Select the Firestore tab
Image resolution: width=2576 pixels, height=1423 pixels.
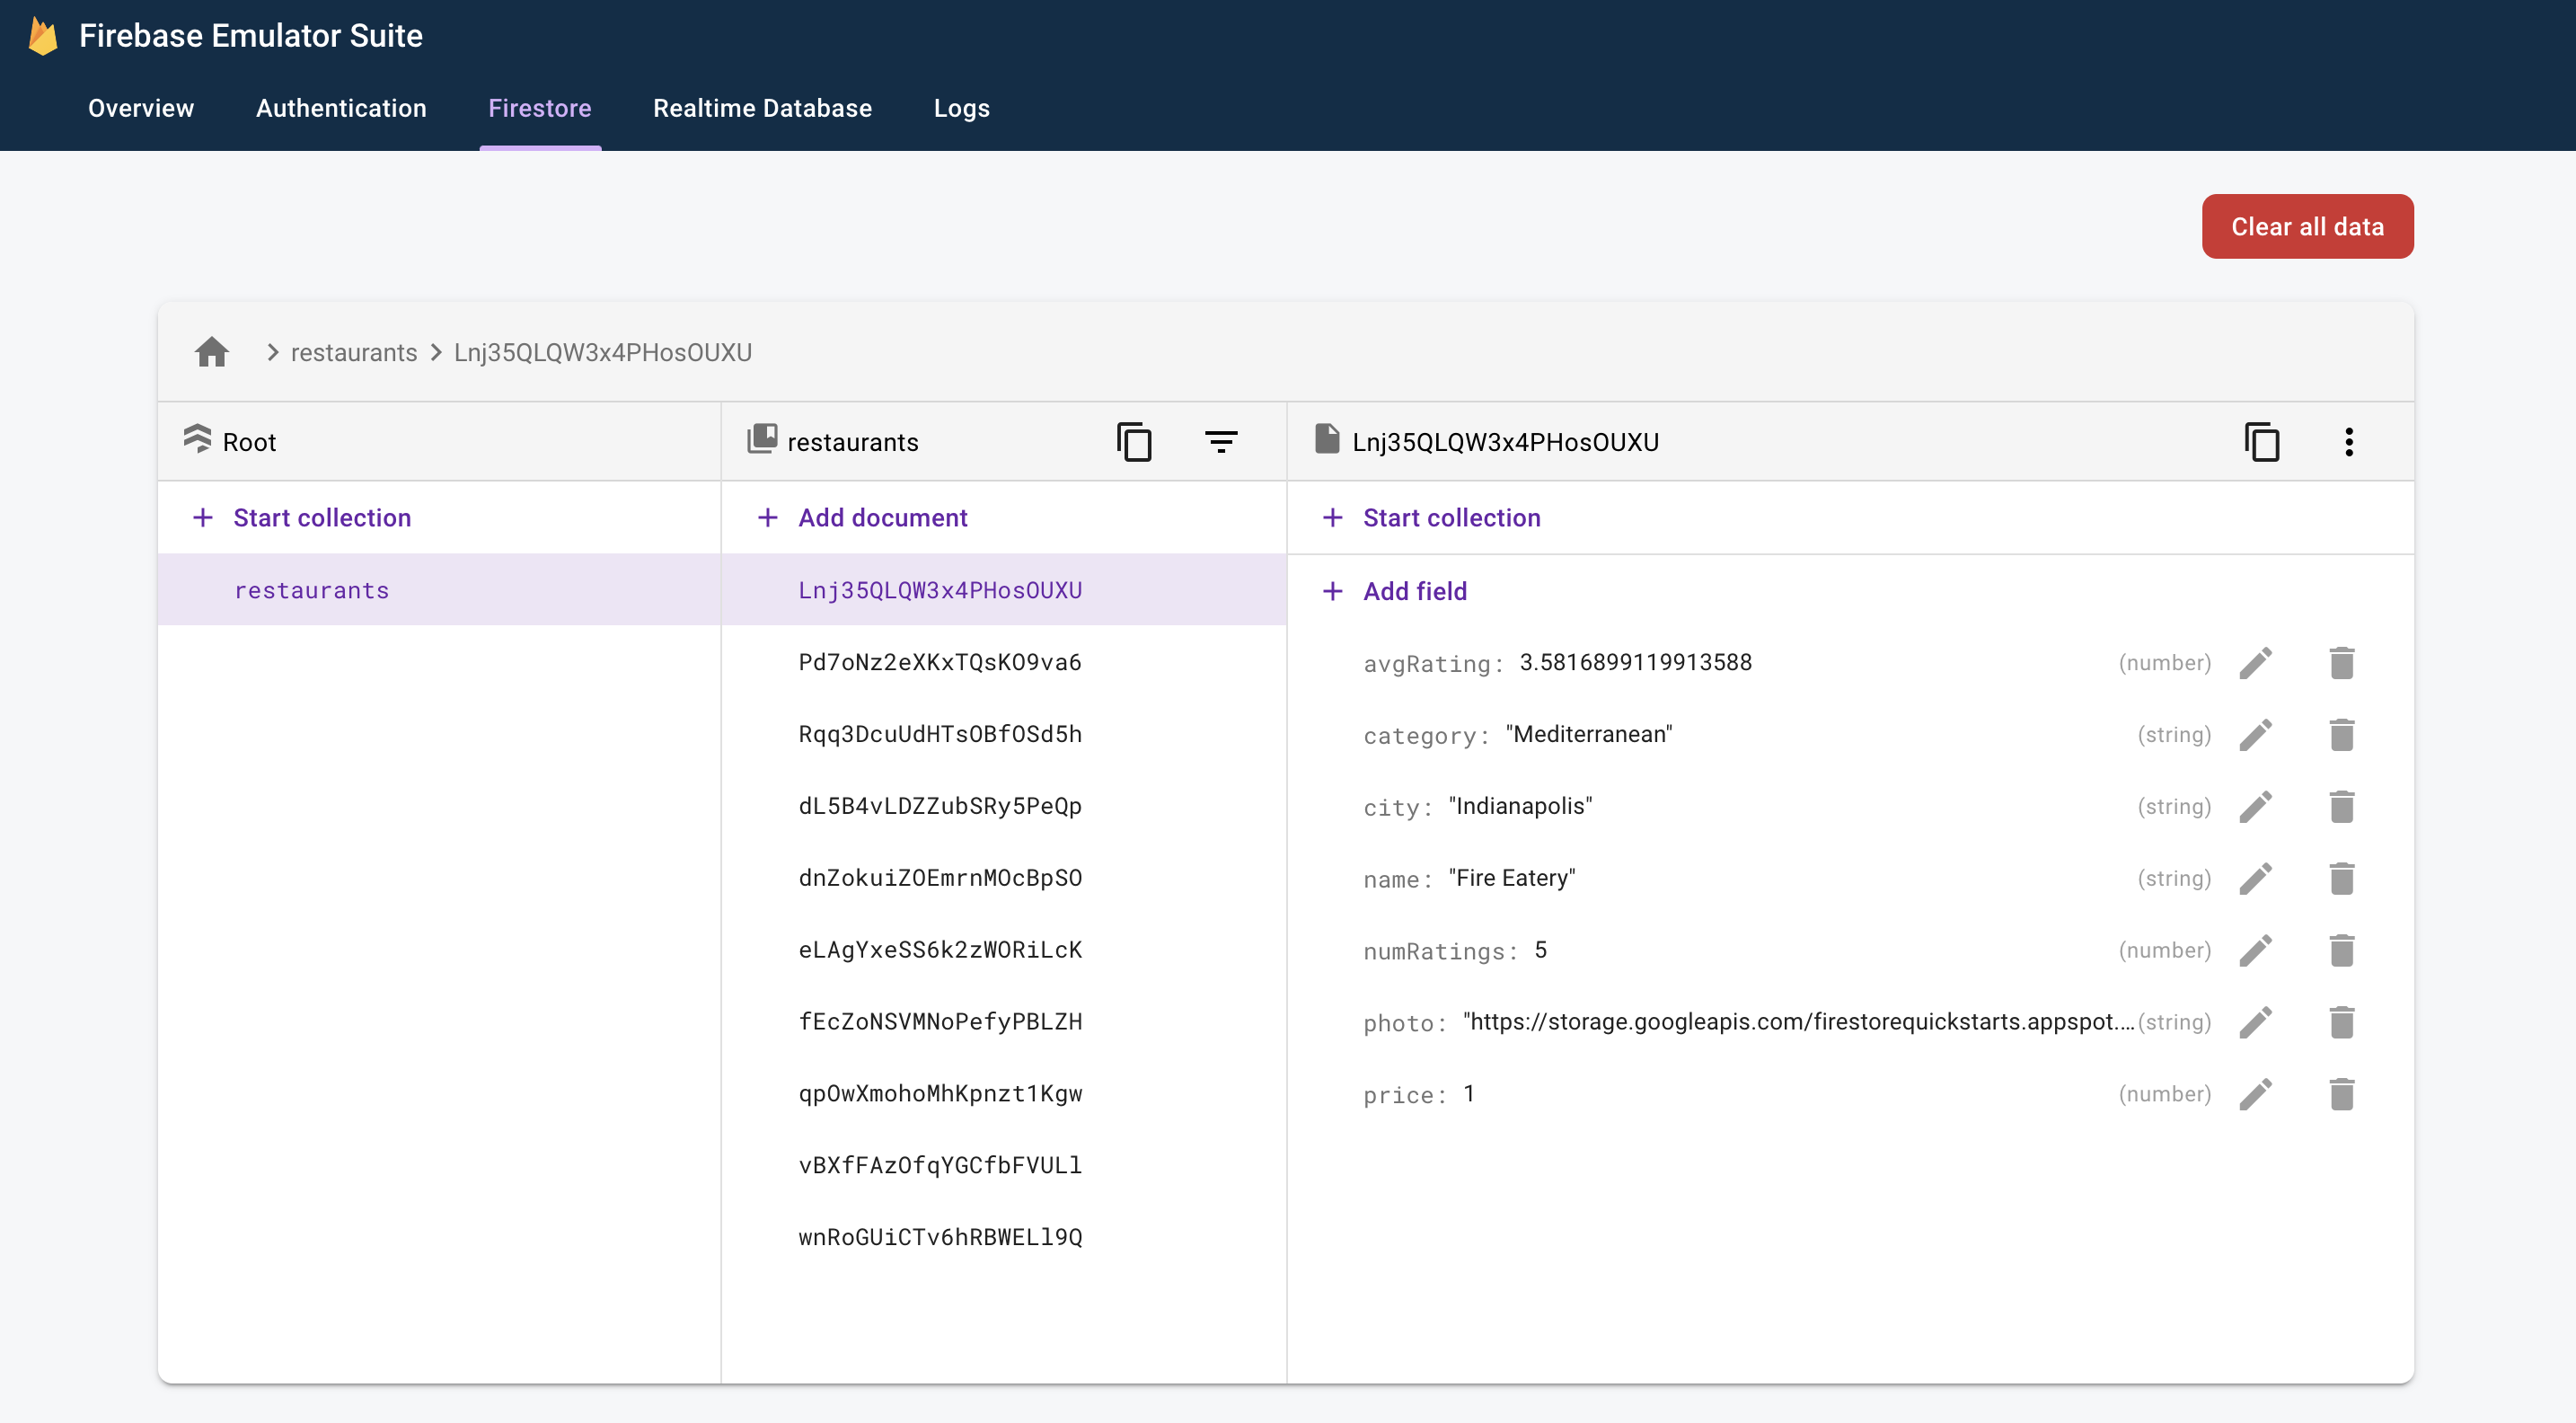click(x=540, y=109)
